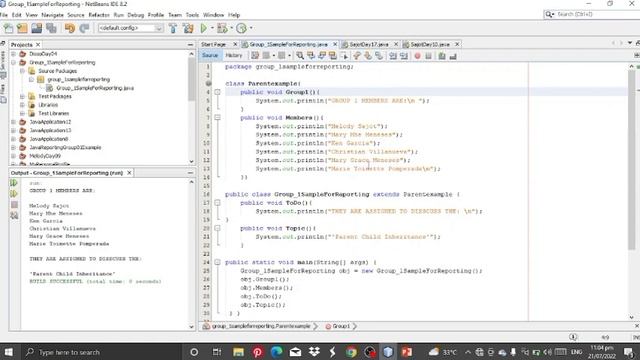Click the editor Find Selection magnifier icon
Image resolution: width=640 pixels, height=360 pixels.
click(300, 56)
